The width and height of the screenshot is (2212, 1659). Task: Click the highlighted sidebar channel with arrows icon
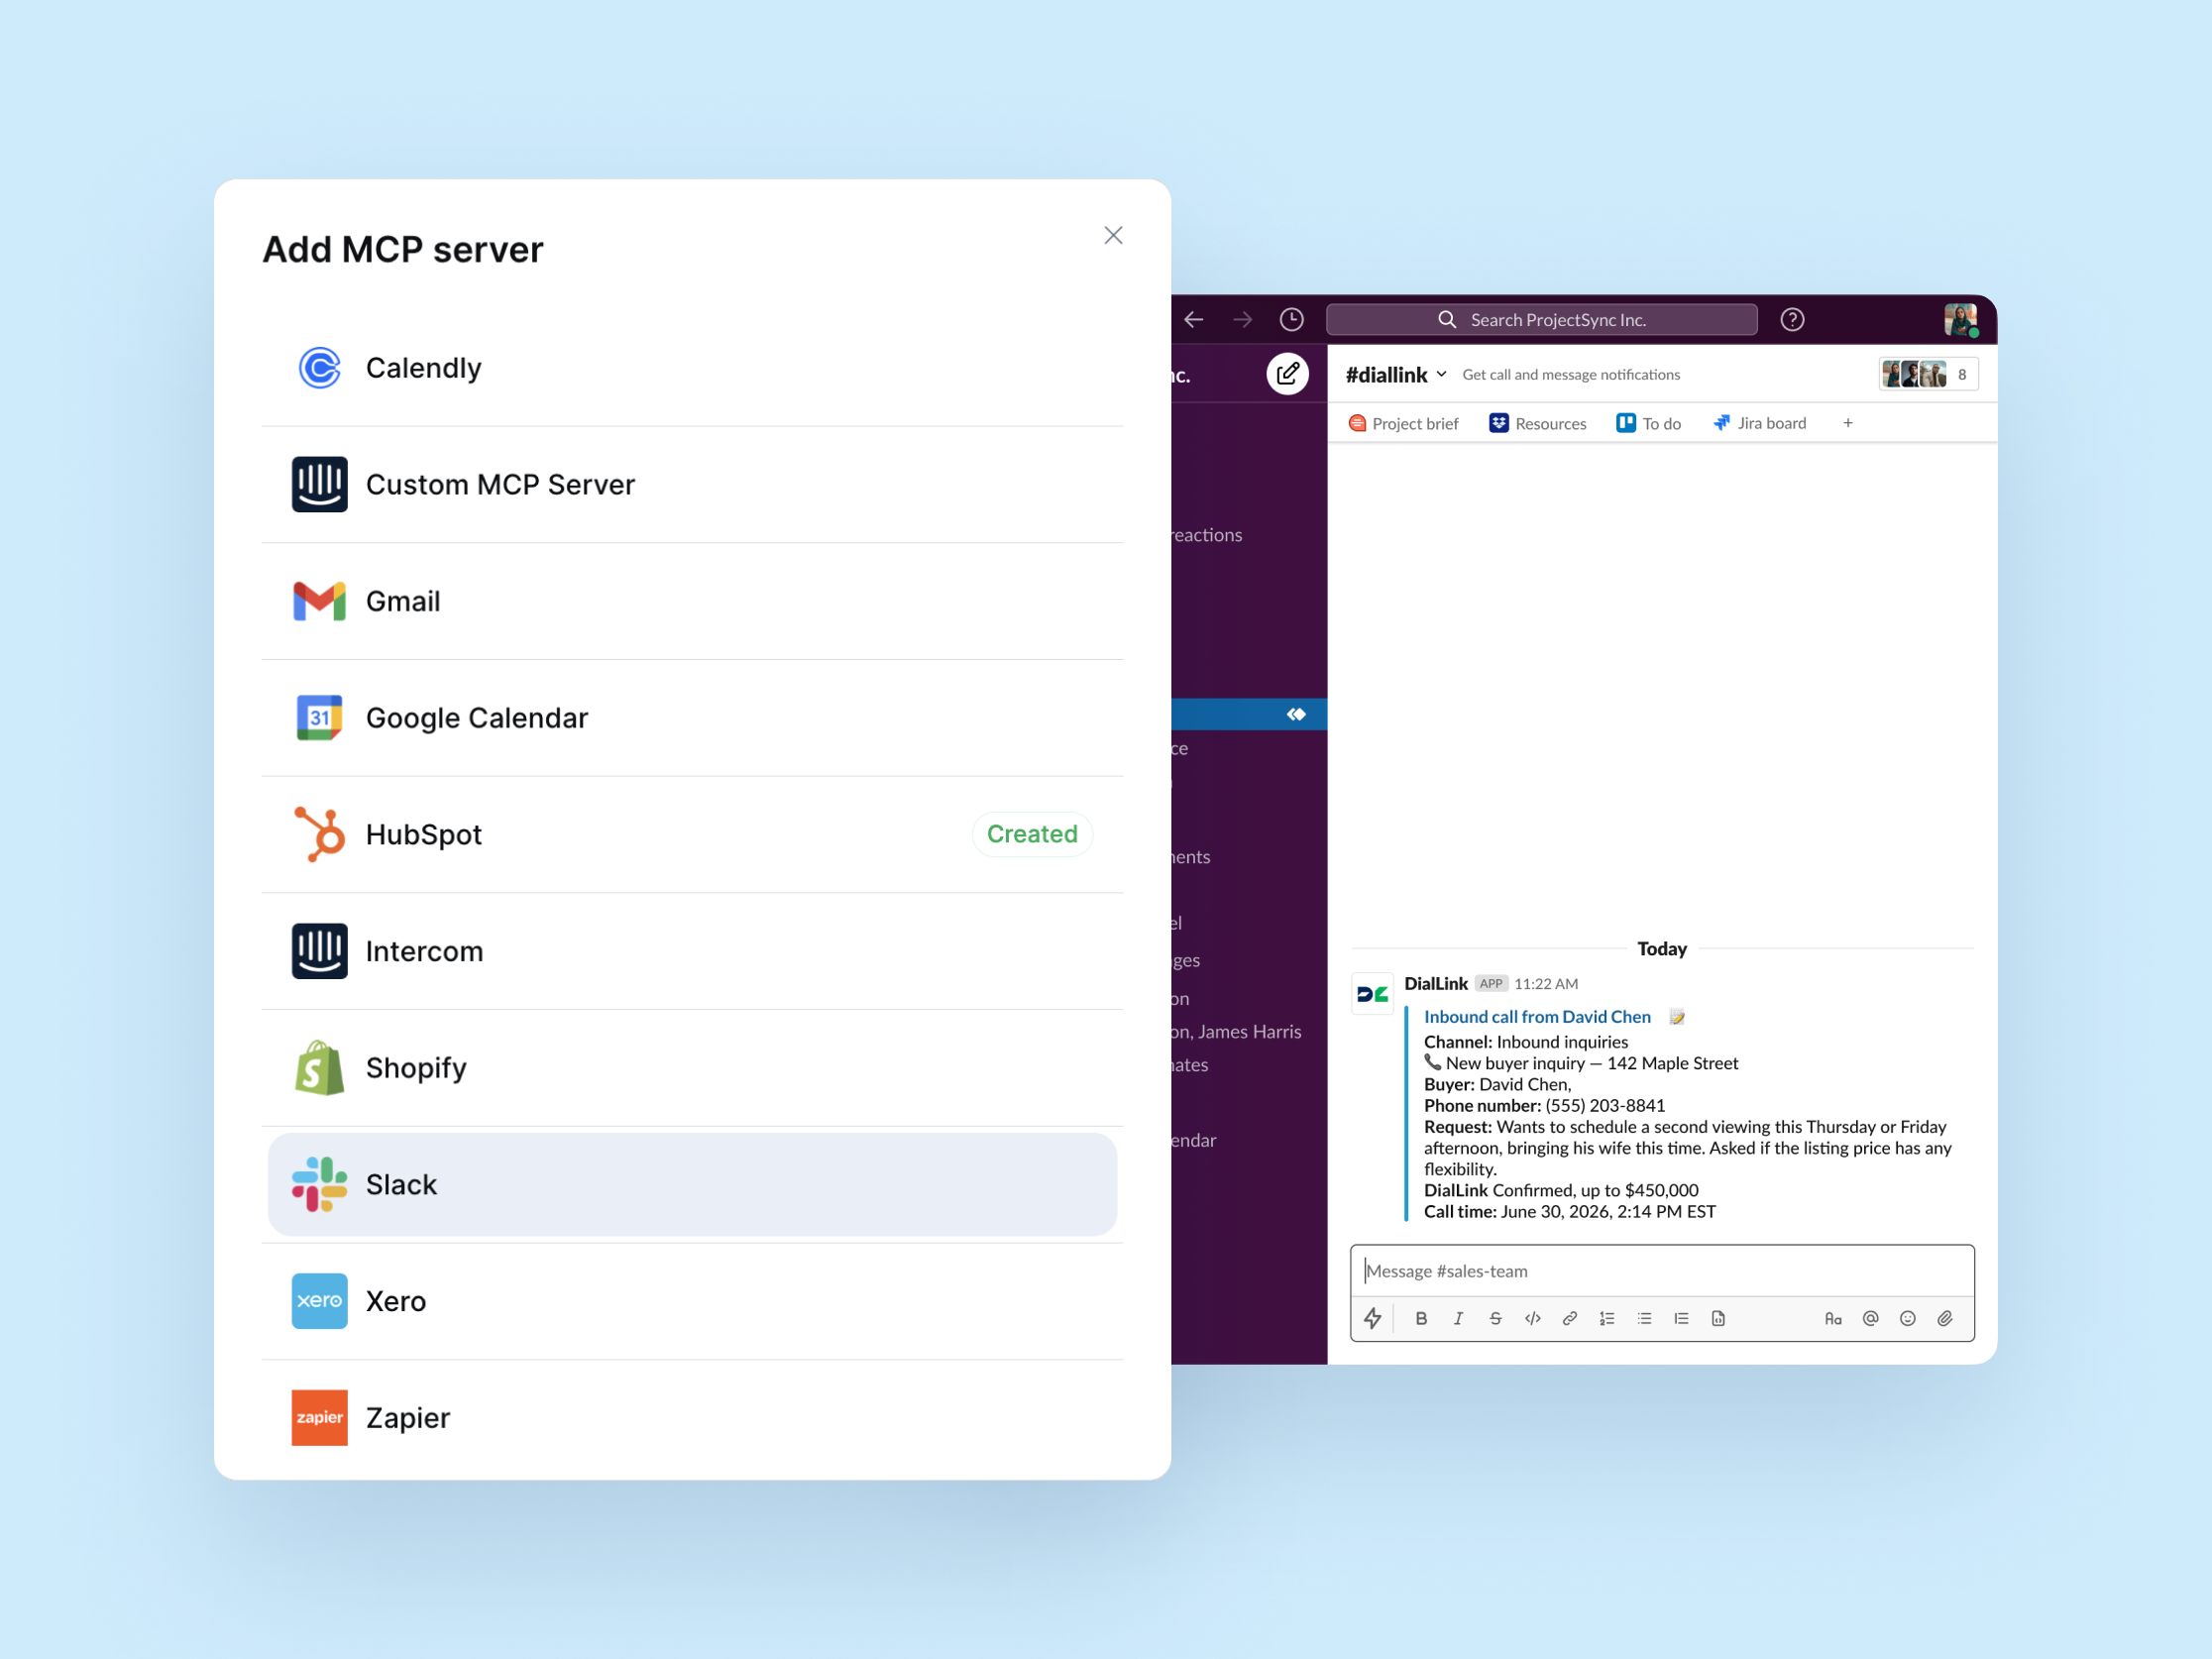pos(1249,714)
